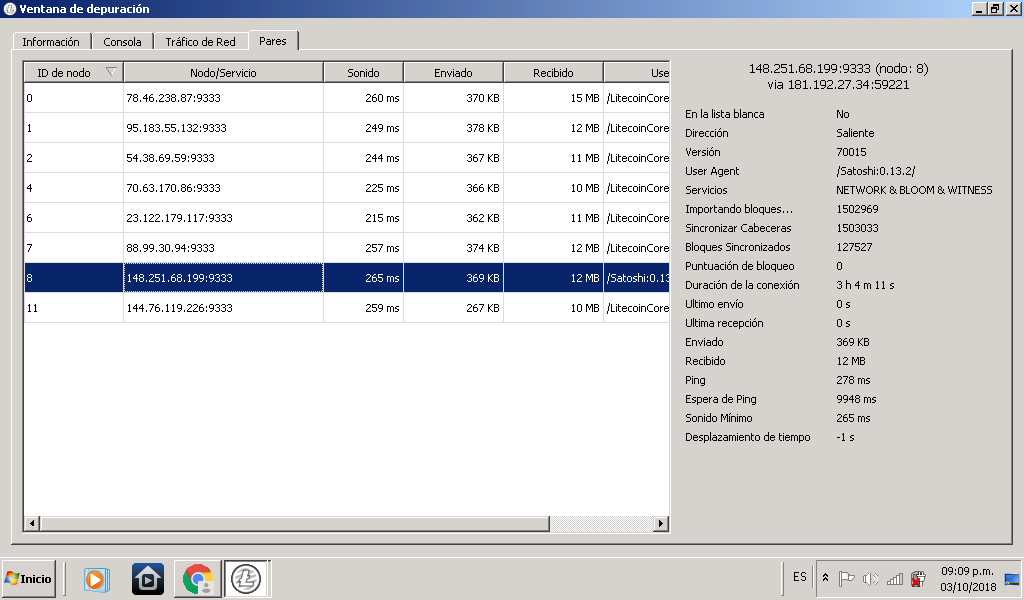Launch the media center taskbar icon
Screen dimensions: 1024x600
(x=148, y=579)
